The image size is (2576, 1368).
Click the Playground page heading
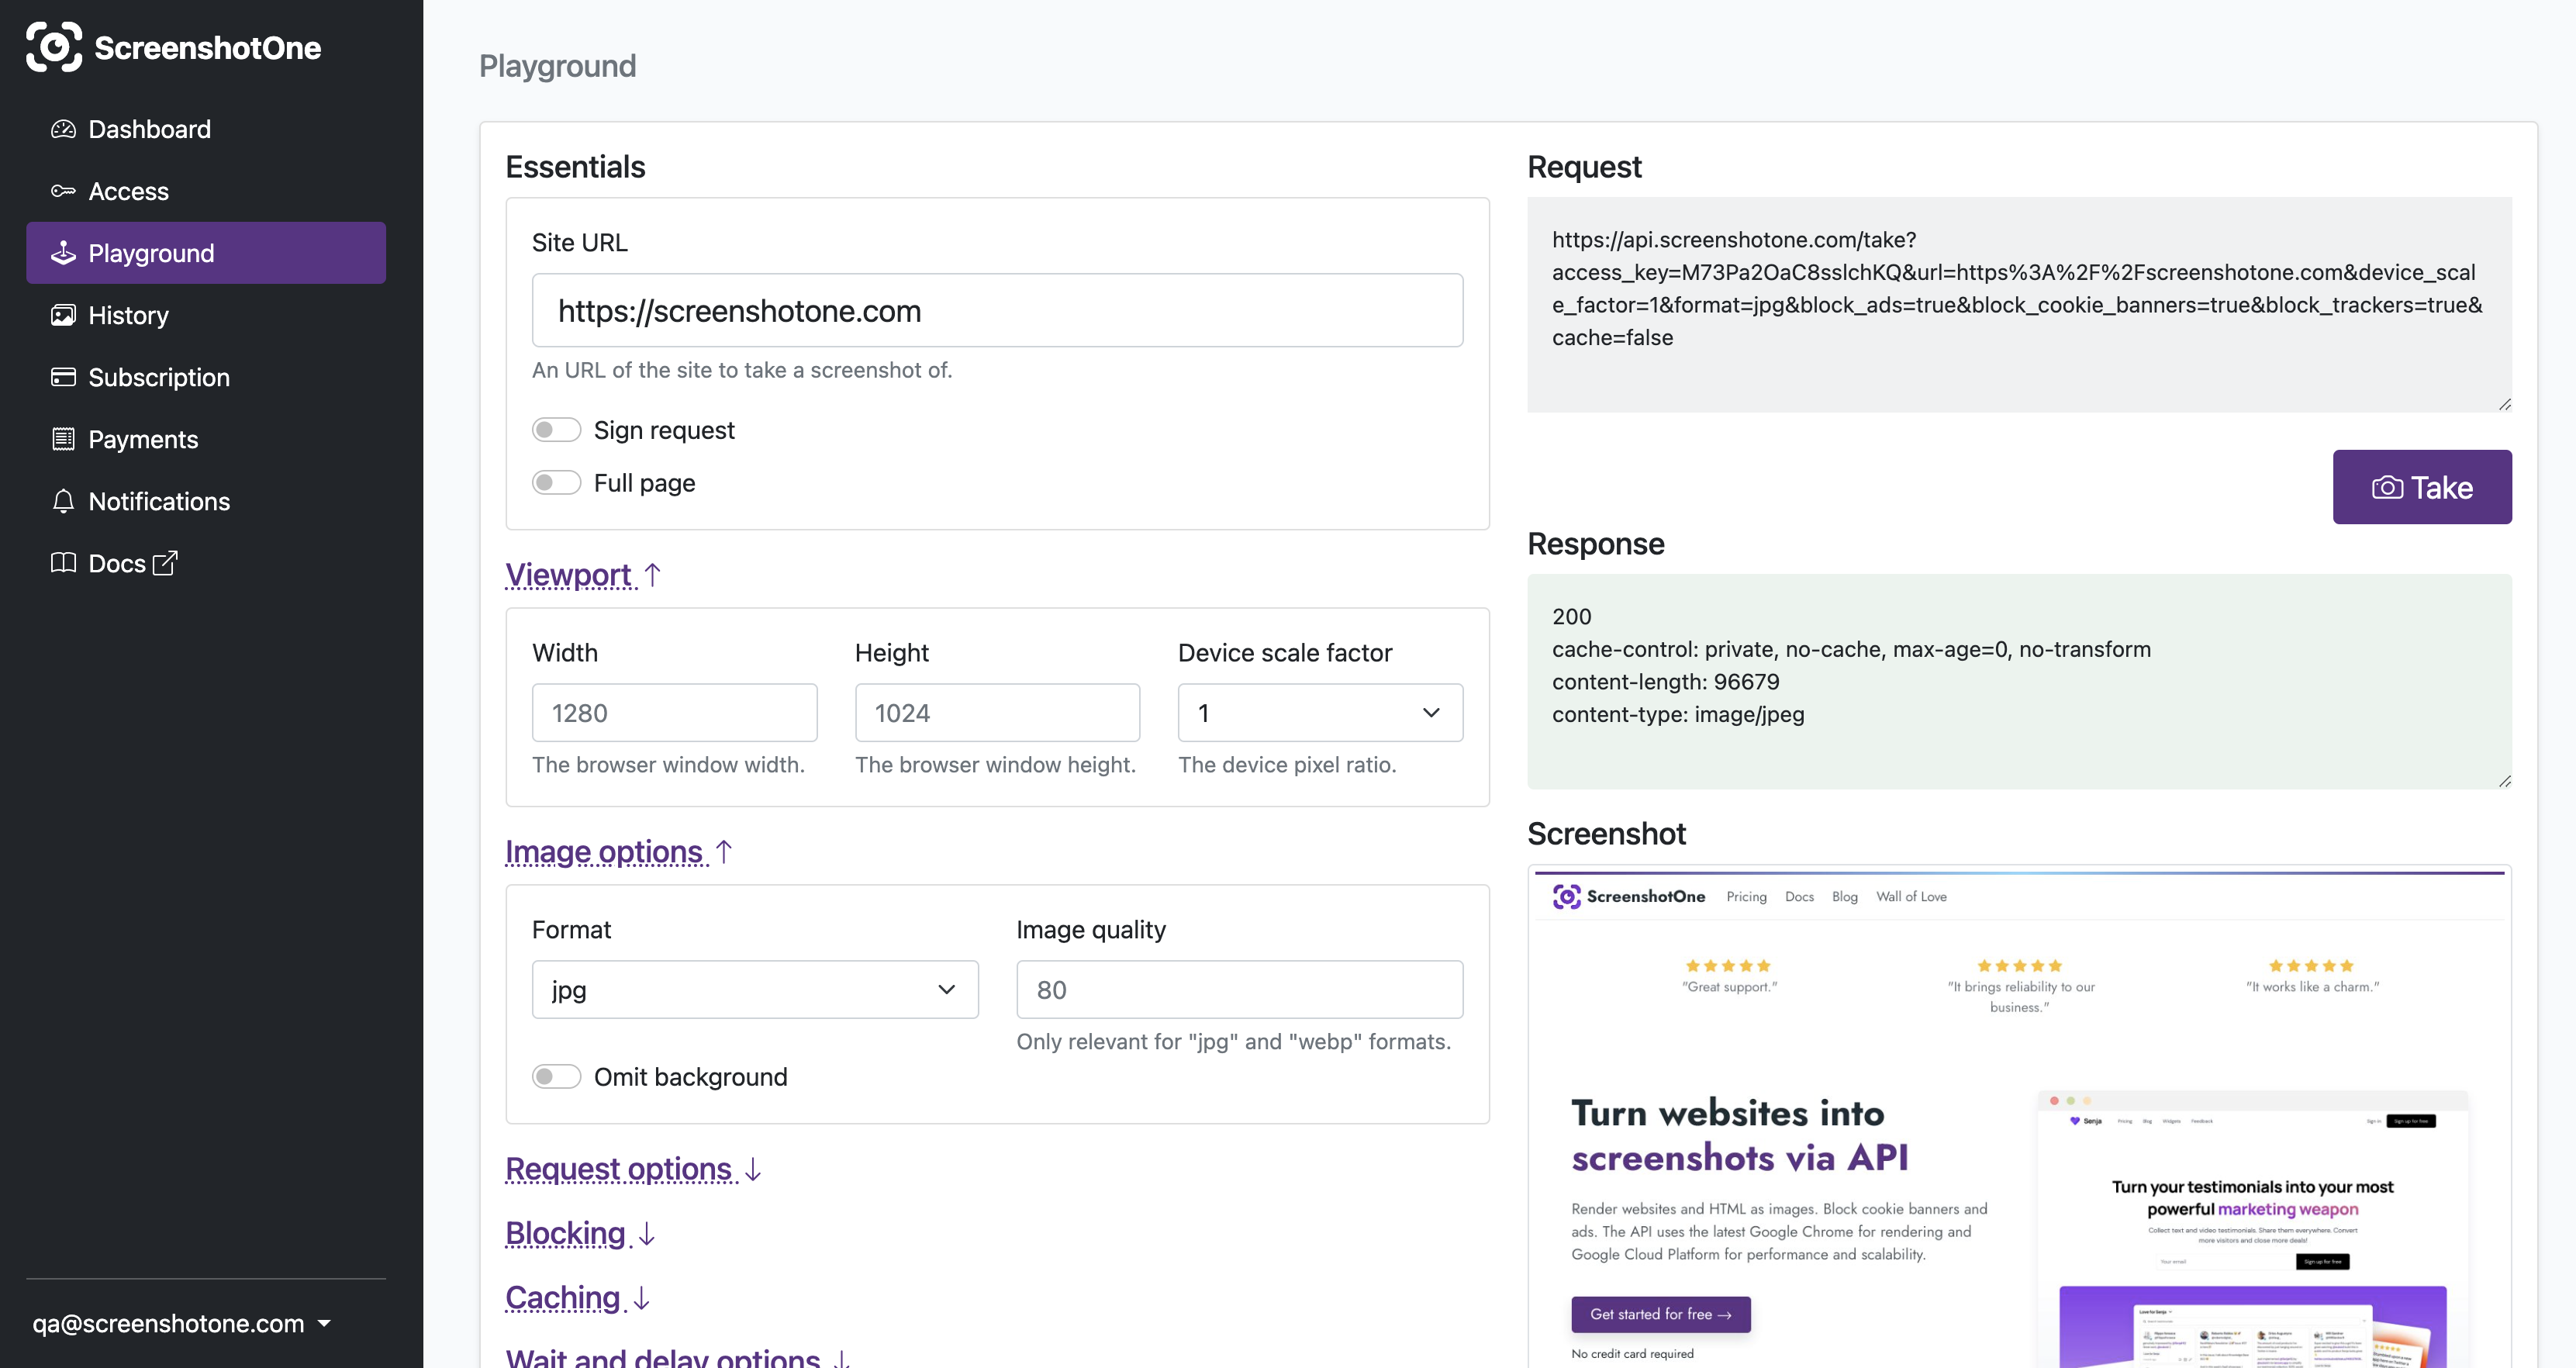(x=557, y=66)
